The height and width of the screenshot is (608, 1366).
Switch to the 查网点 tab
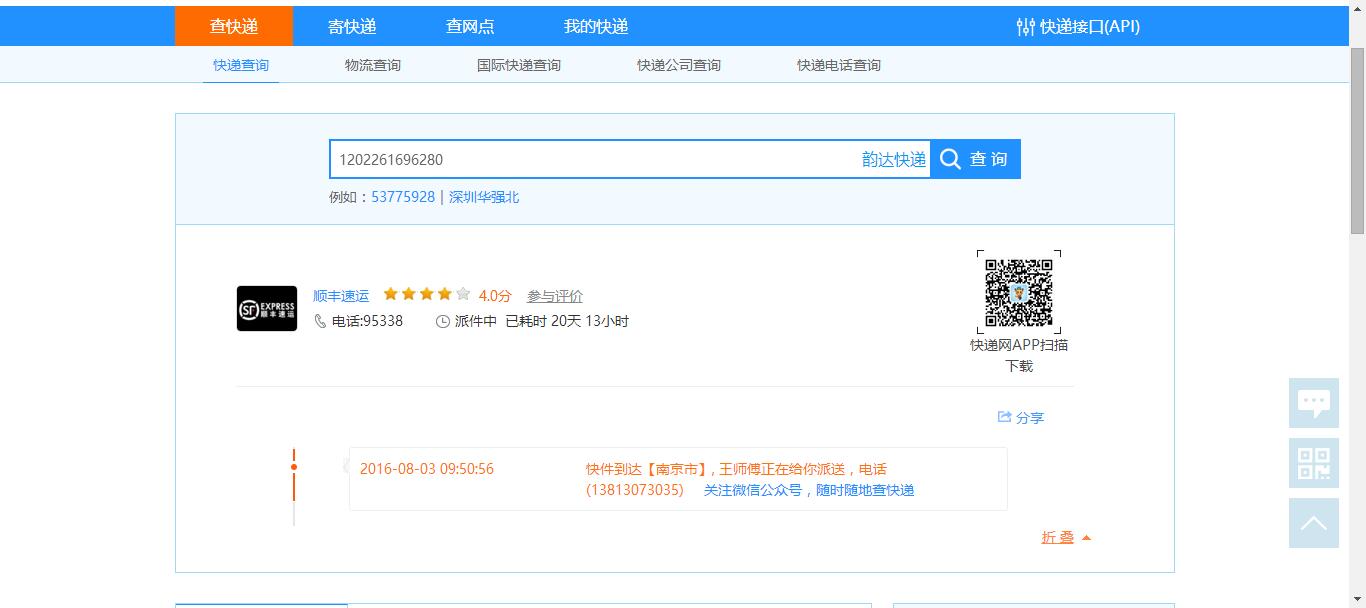click(x=470, y=27)
